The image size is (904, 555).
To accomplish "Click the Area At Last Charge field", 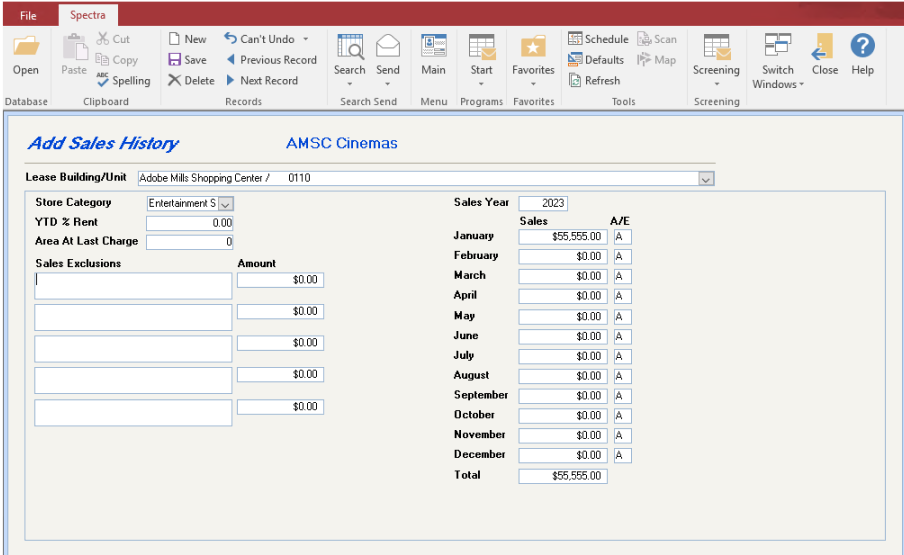I will 190,242.
